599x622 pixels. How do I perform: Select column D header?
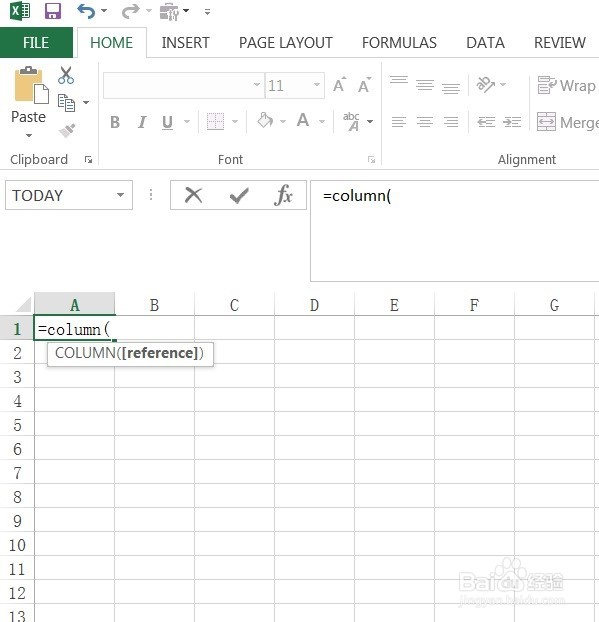click(314, 305)
